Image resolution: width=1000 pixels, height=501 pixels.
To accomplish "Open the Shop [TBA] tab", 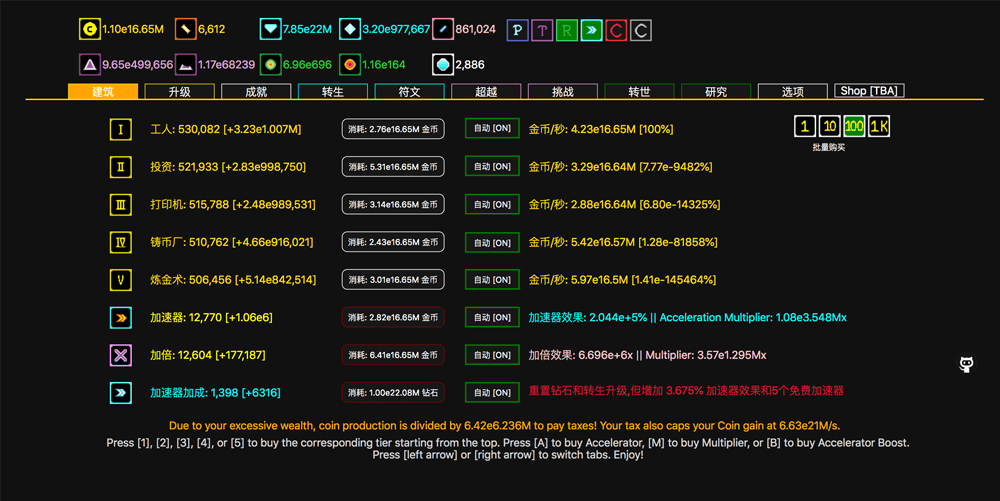I will [869, 91].
